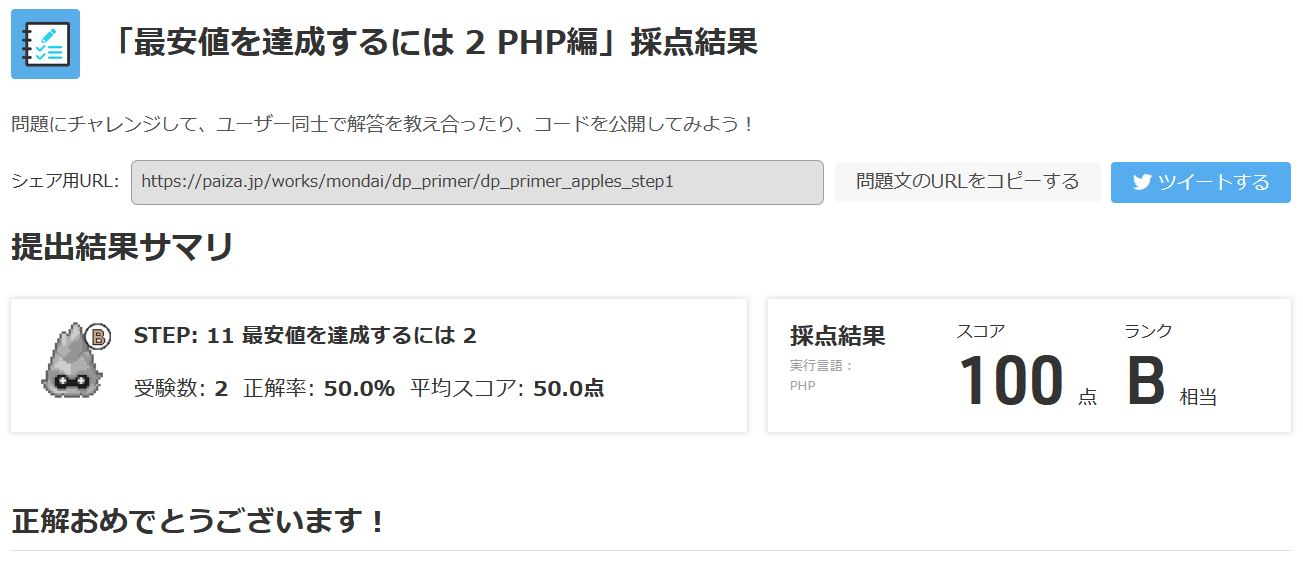This screenshot has width=1303, height=563.
Task: Click the 提出結果サマリ heading
Action: tap(122, 247)
